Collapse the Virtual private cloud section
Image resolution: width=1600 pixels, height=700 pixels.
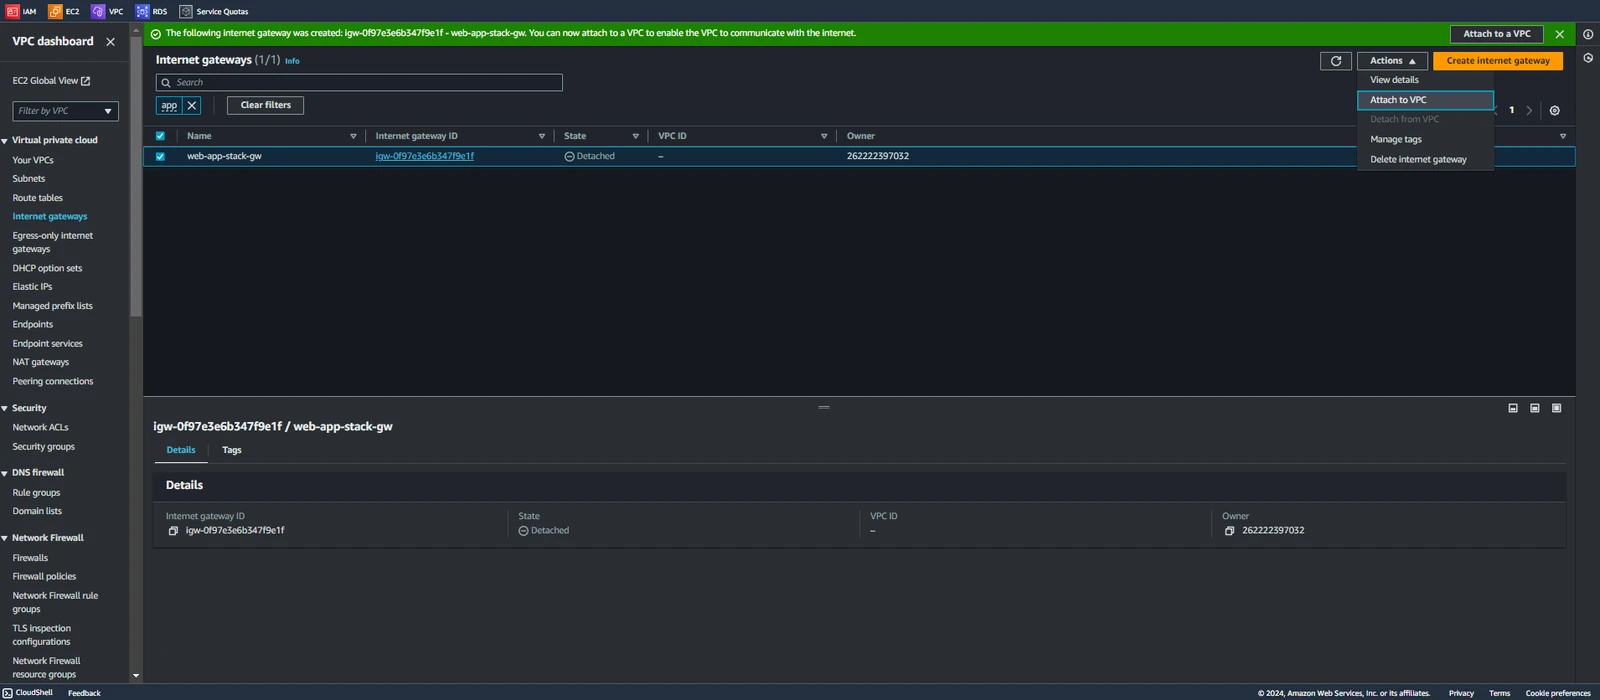pos(5,141)
